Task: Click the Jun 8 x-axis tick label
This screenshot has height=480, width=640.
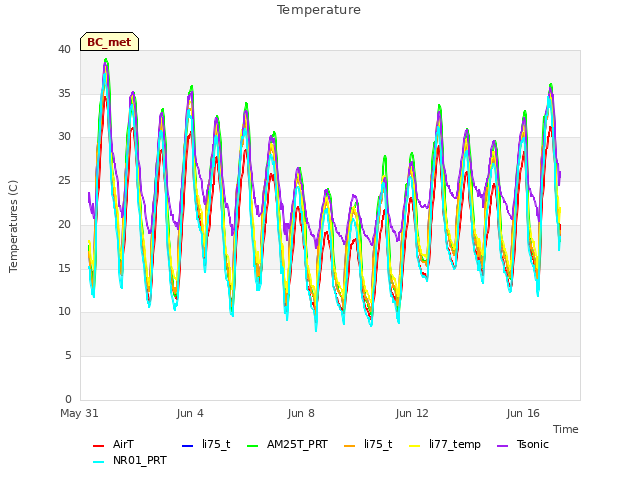Action: point(301,413)
